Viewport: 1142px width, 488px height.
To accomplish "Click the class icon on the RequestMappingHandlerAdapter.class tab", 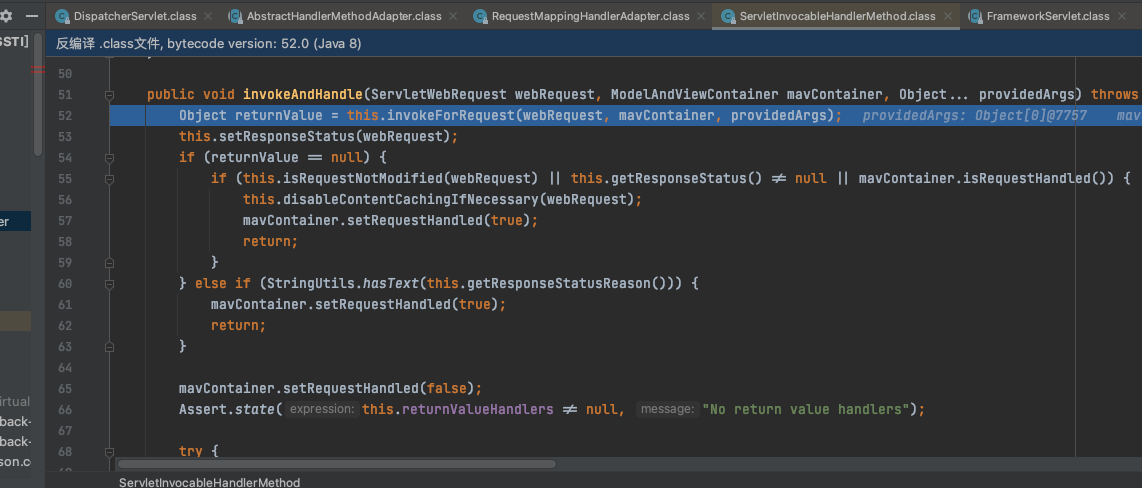I will tap(480, 16).
